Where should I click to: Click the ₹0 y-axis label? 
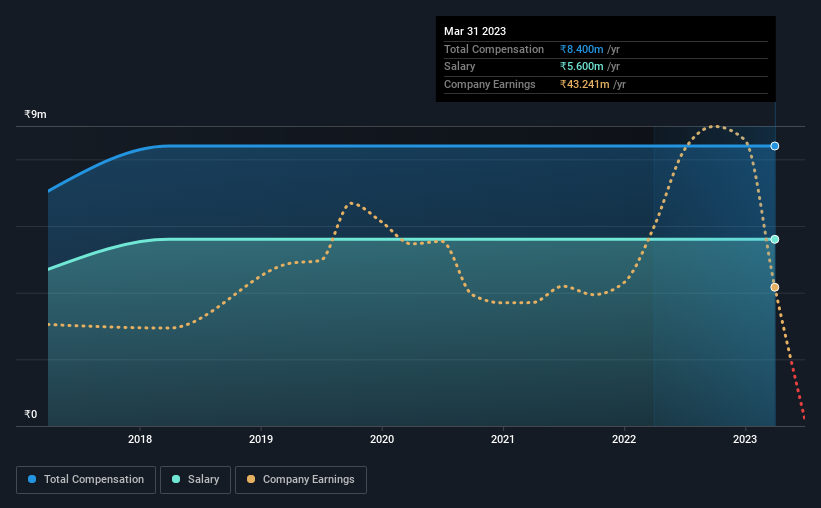(x=30, y=414)
